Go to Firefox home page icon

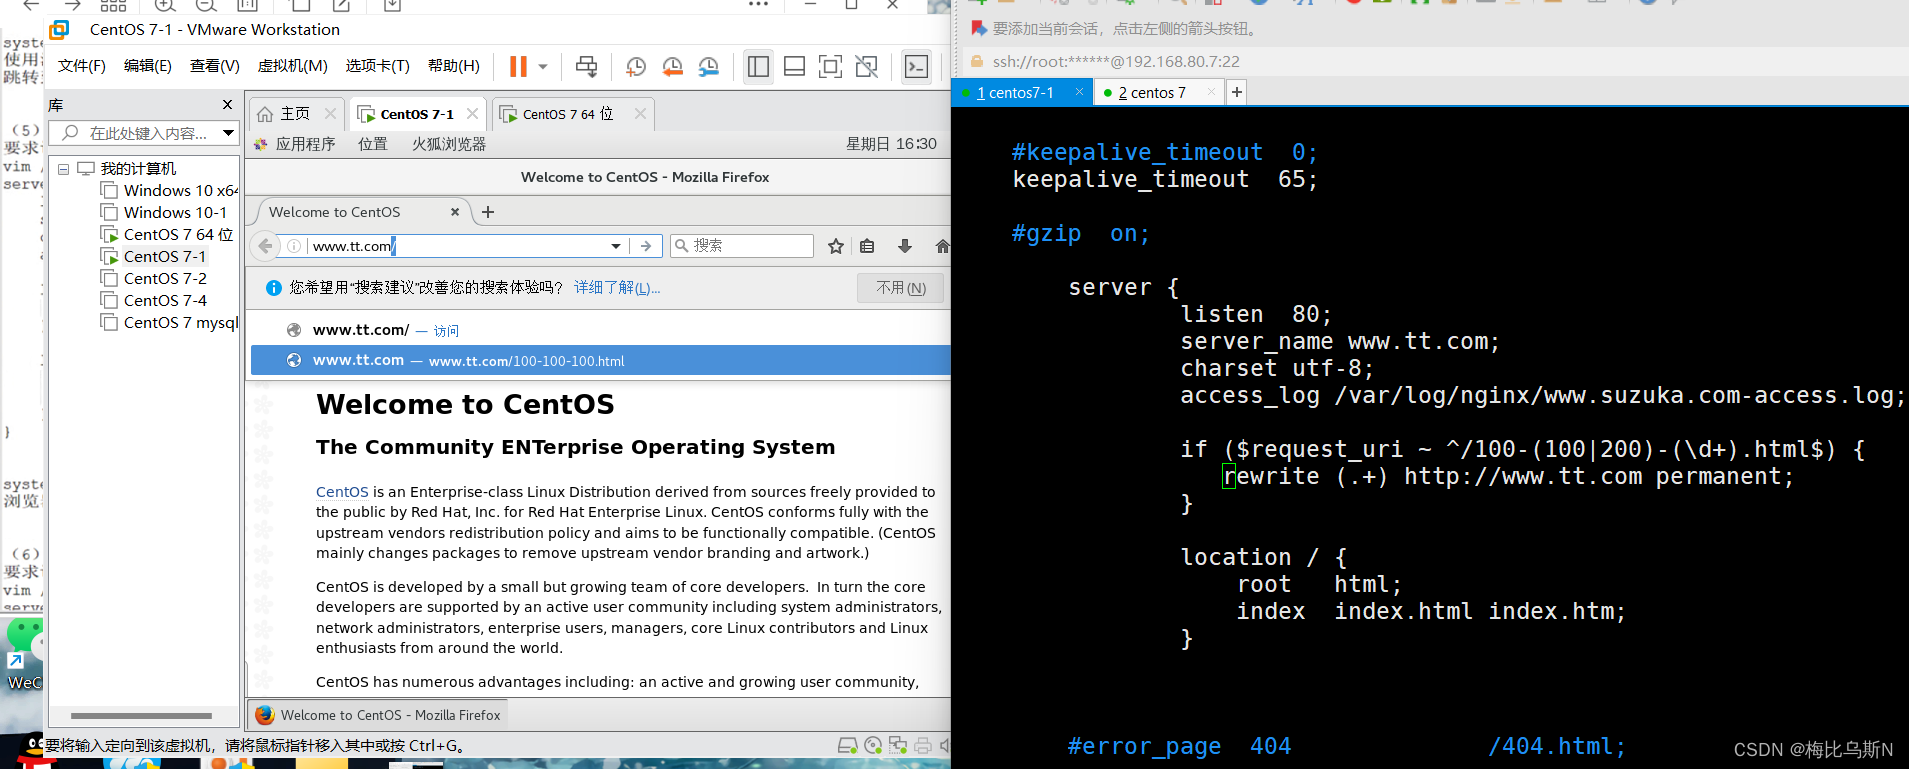click(x=942, y=246)
